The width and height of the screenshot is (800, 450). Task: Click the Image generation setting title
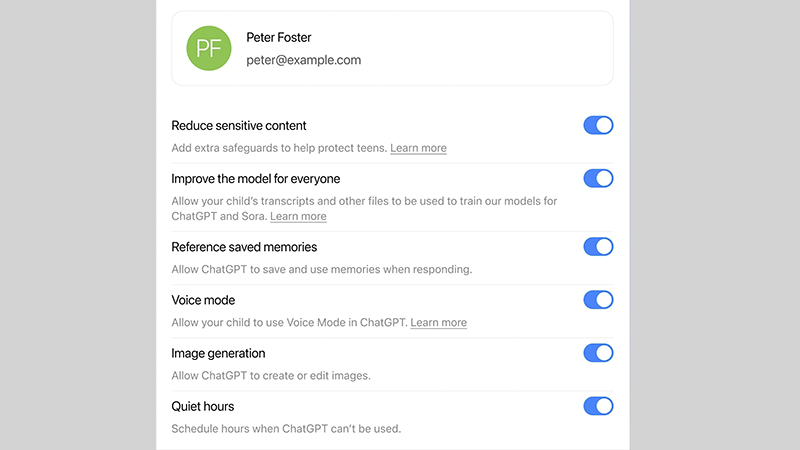218,353
